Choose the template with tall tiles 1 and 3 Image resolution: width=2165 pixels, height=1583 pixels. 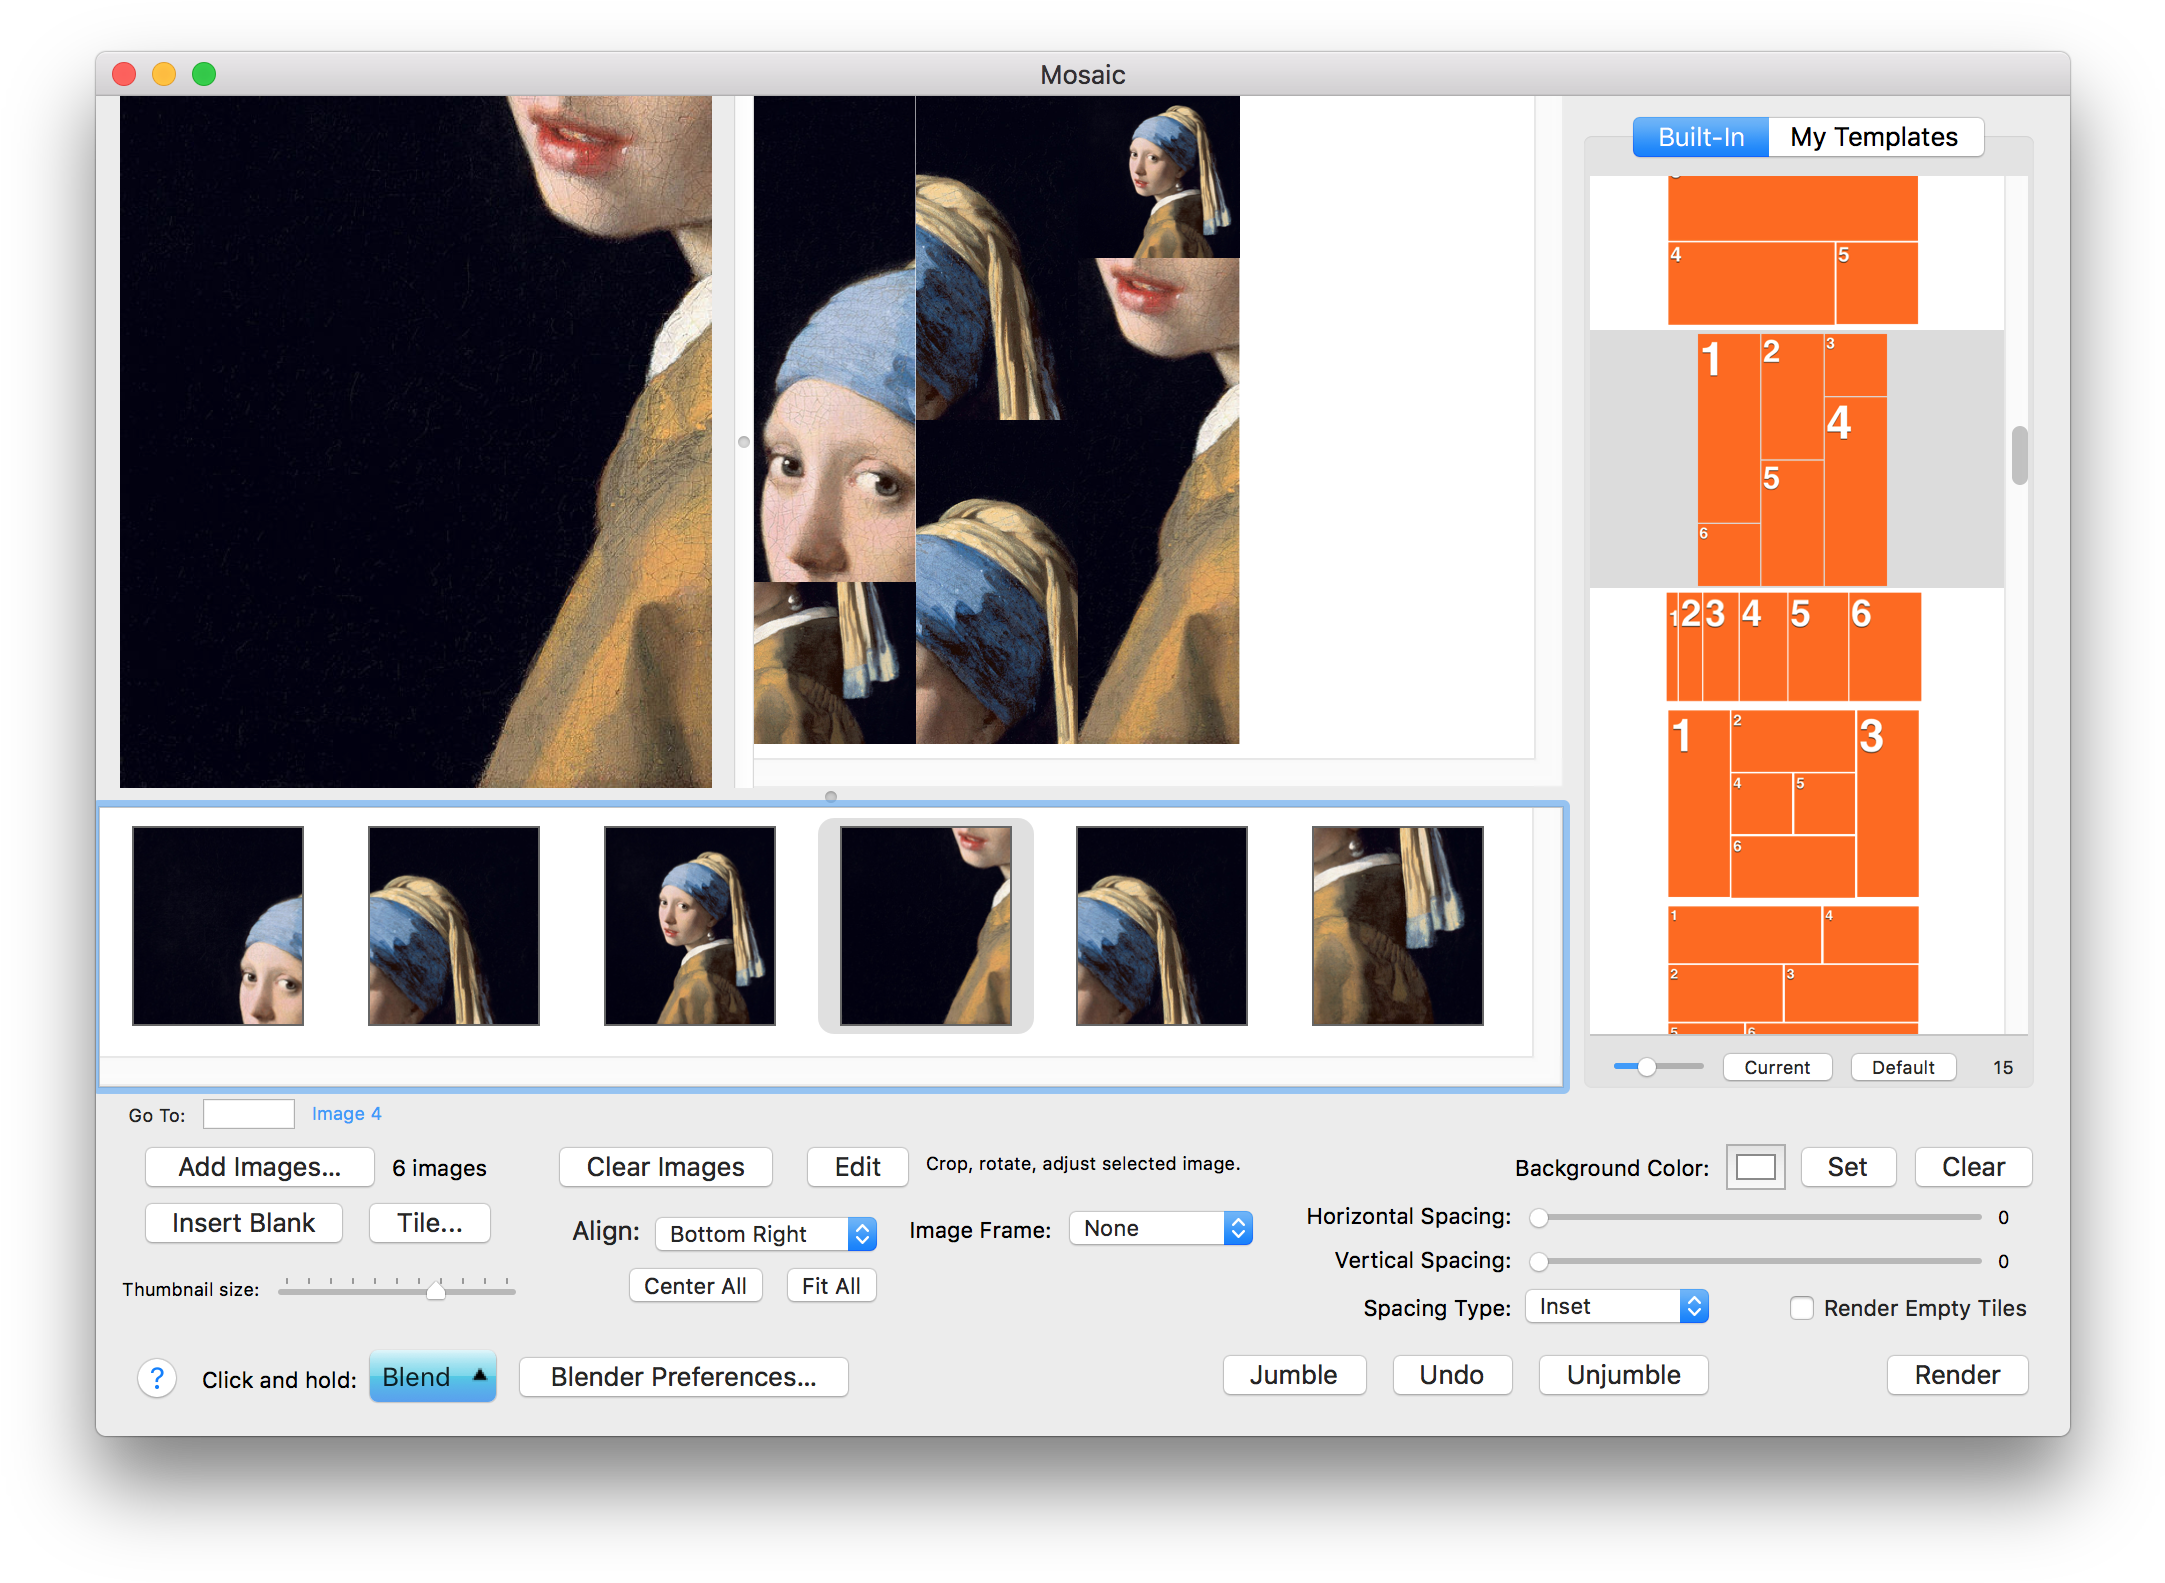click(x=1793, y=804)
